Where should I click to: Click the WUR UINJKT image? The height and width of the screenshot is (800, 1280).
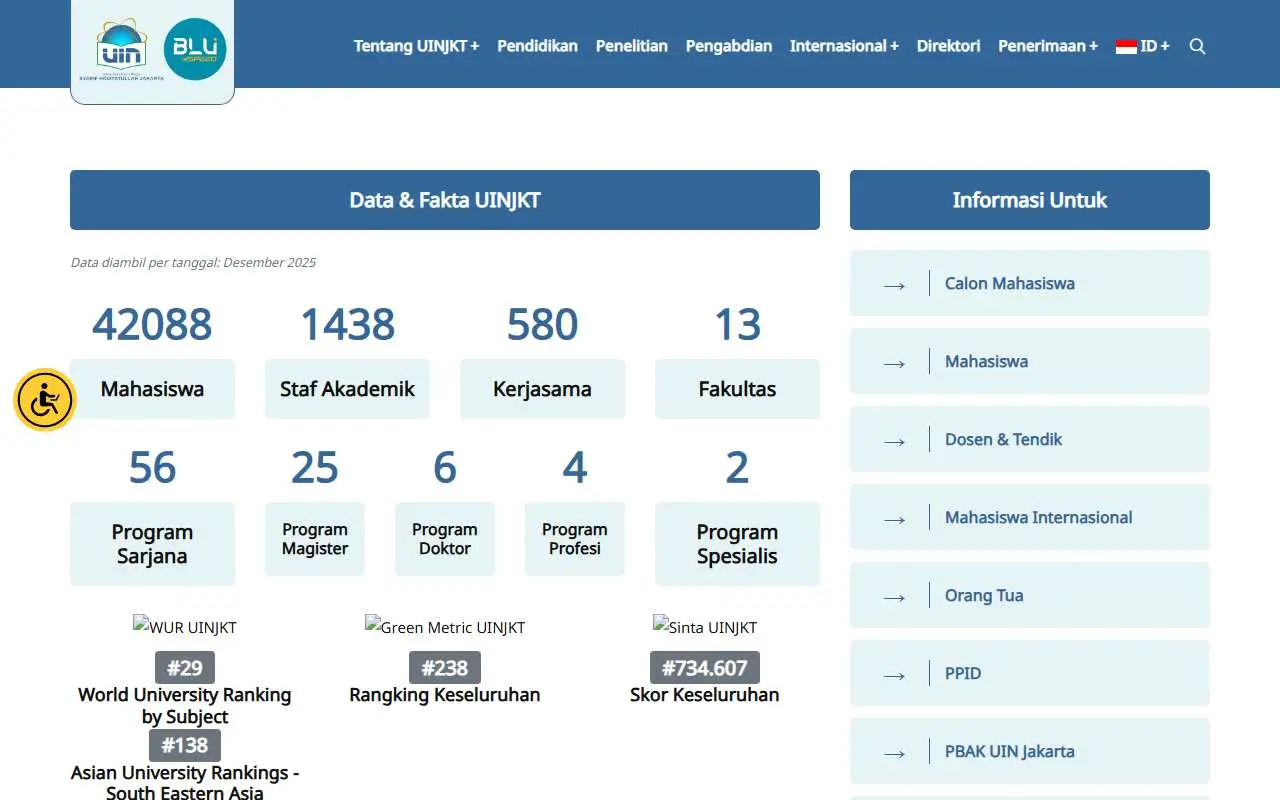pyautogui.click(x=185, y=627)
